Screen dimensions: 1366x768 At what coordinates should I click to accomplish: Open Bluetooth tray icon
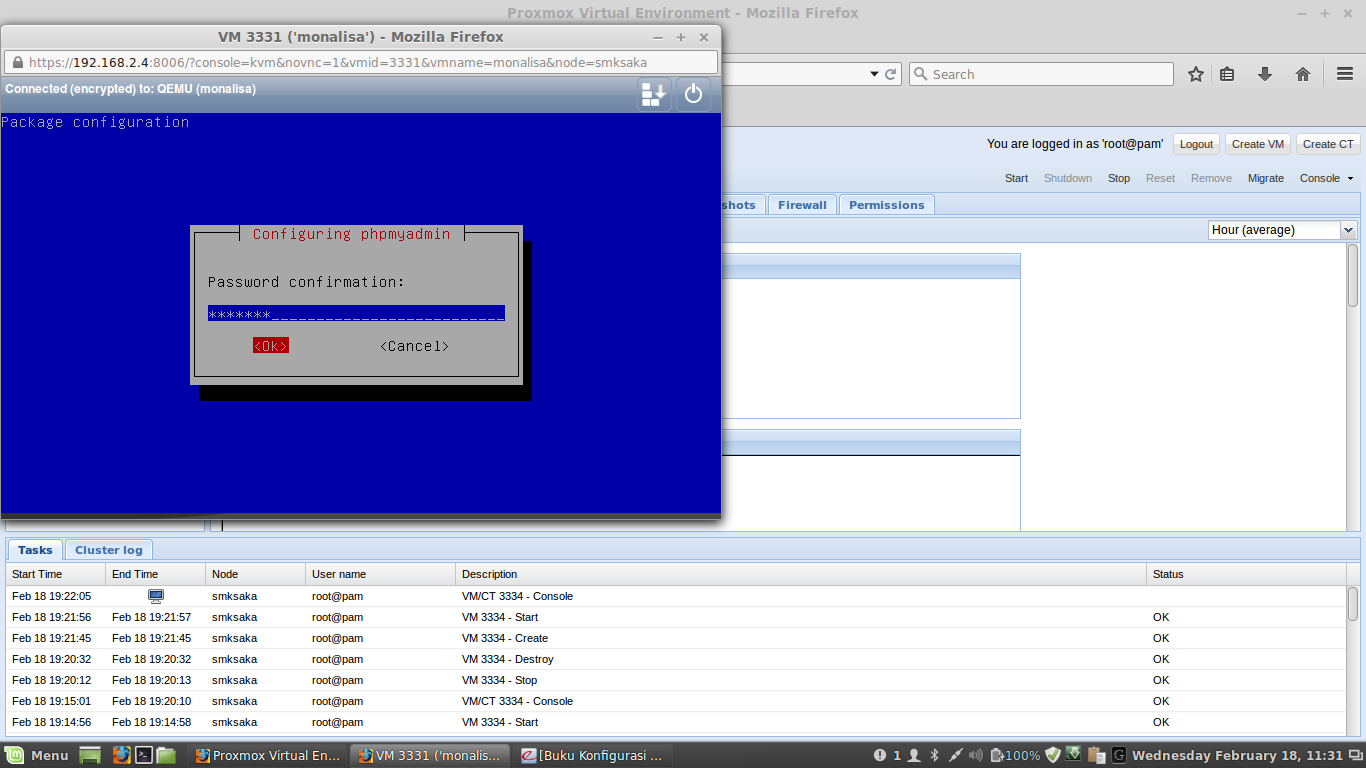pyautogui.click(x=935, y=755)
